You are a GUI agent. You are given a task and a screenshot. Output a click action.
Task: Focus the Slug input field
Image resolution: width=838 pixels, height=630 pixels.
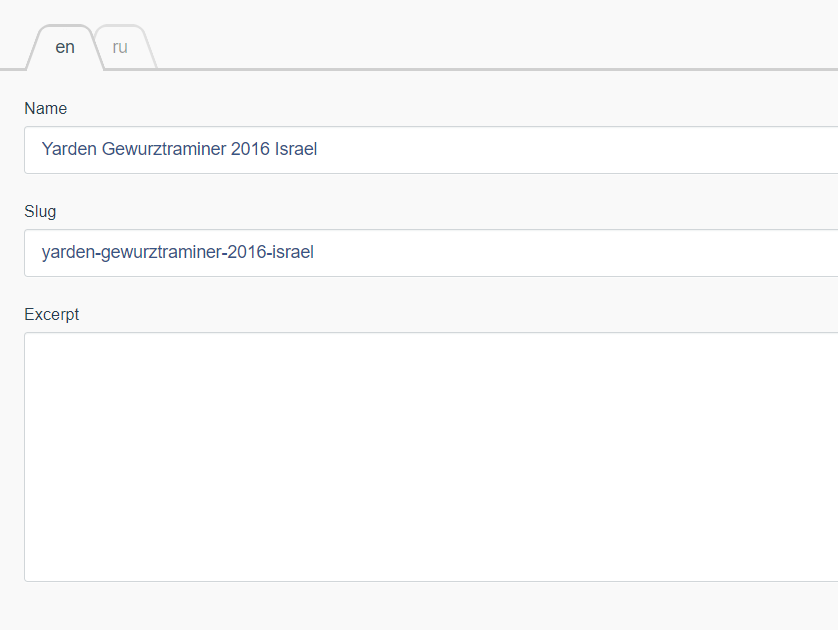point(431,253)
